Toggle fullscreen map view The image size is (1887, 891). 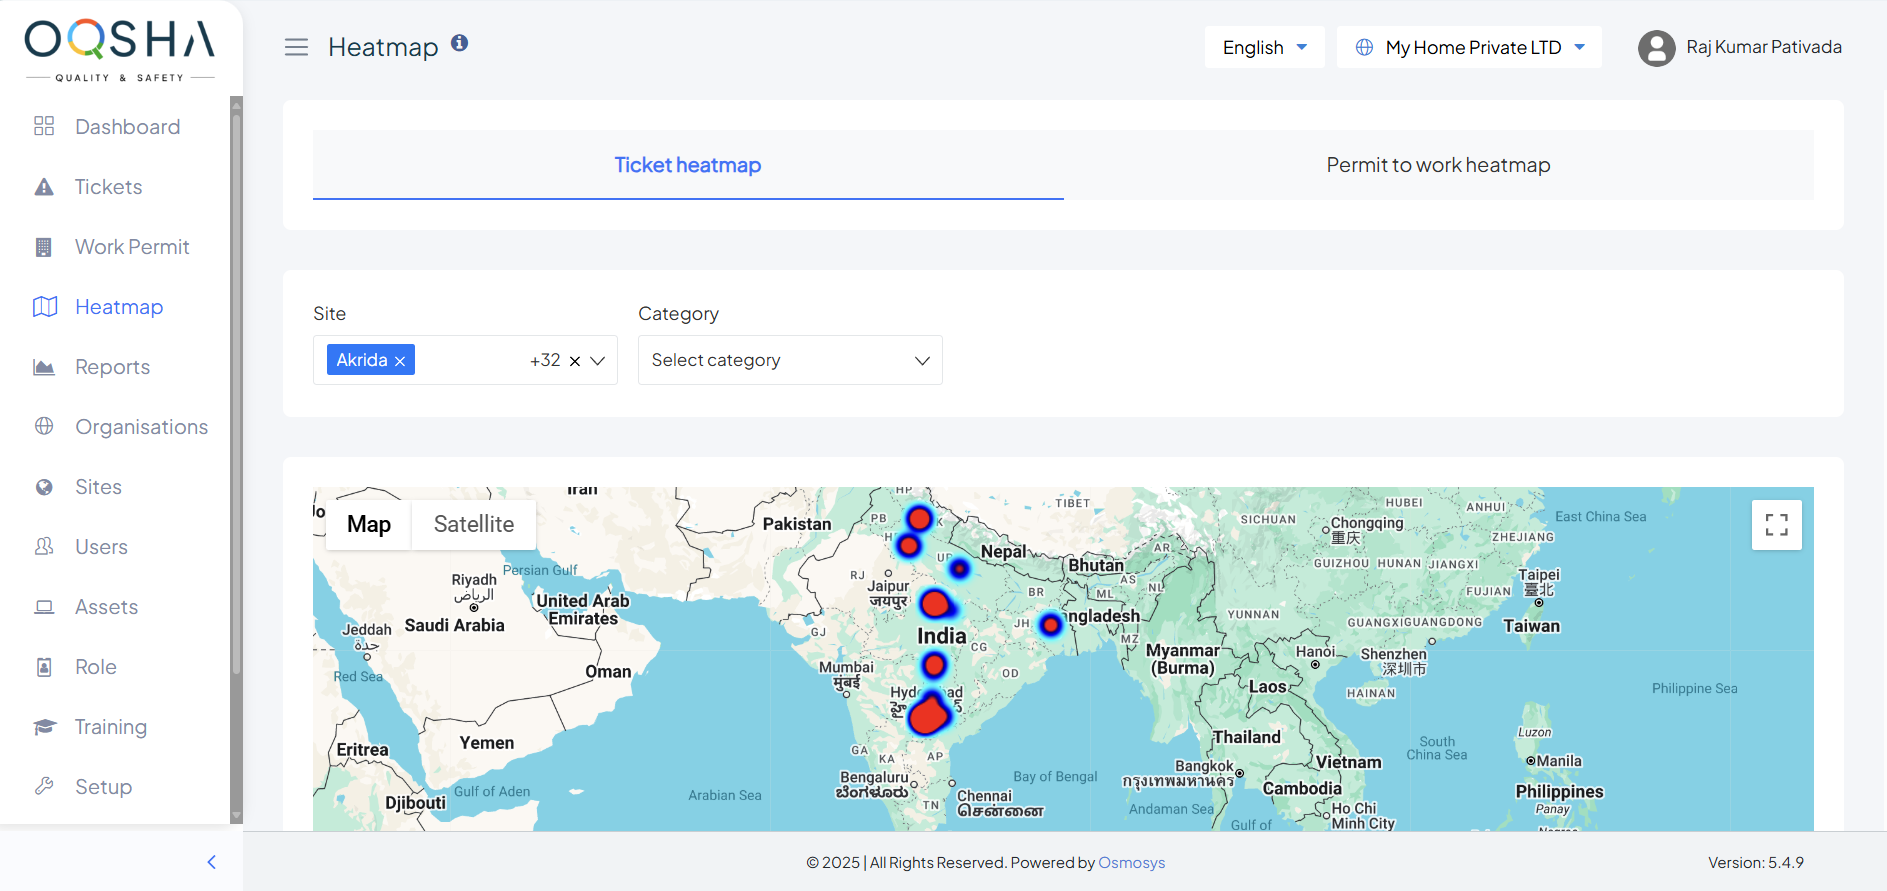(1776, 525)
